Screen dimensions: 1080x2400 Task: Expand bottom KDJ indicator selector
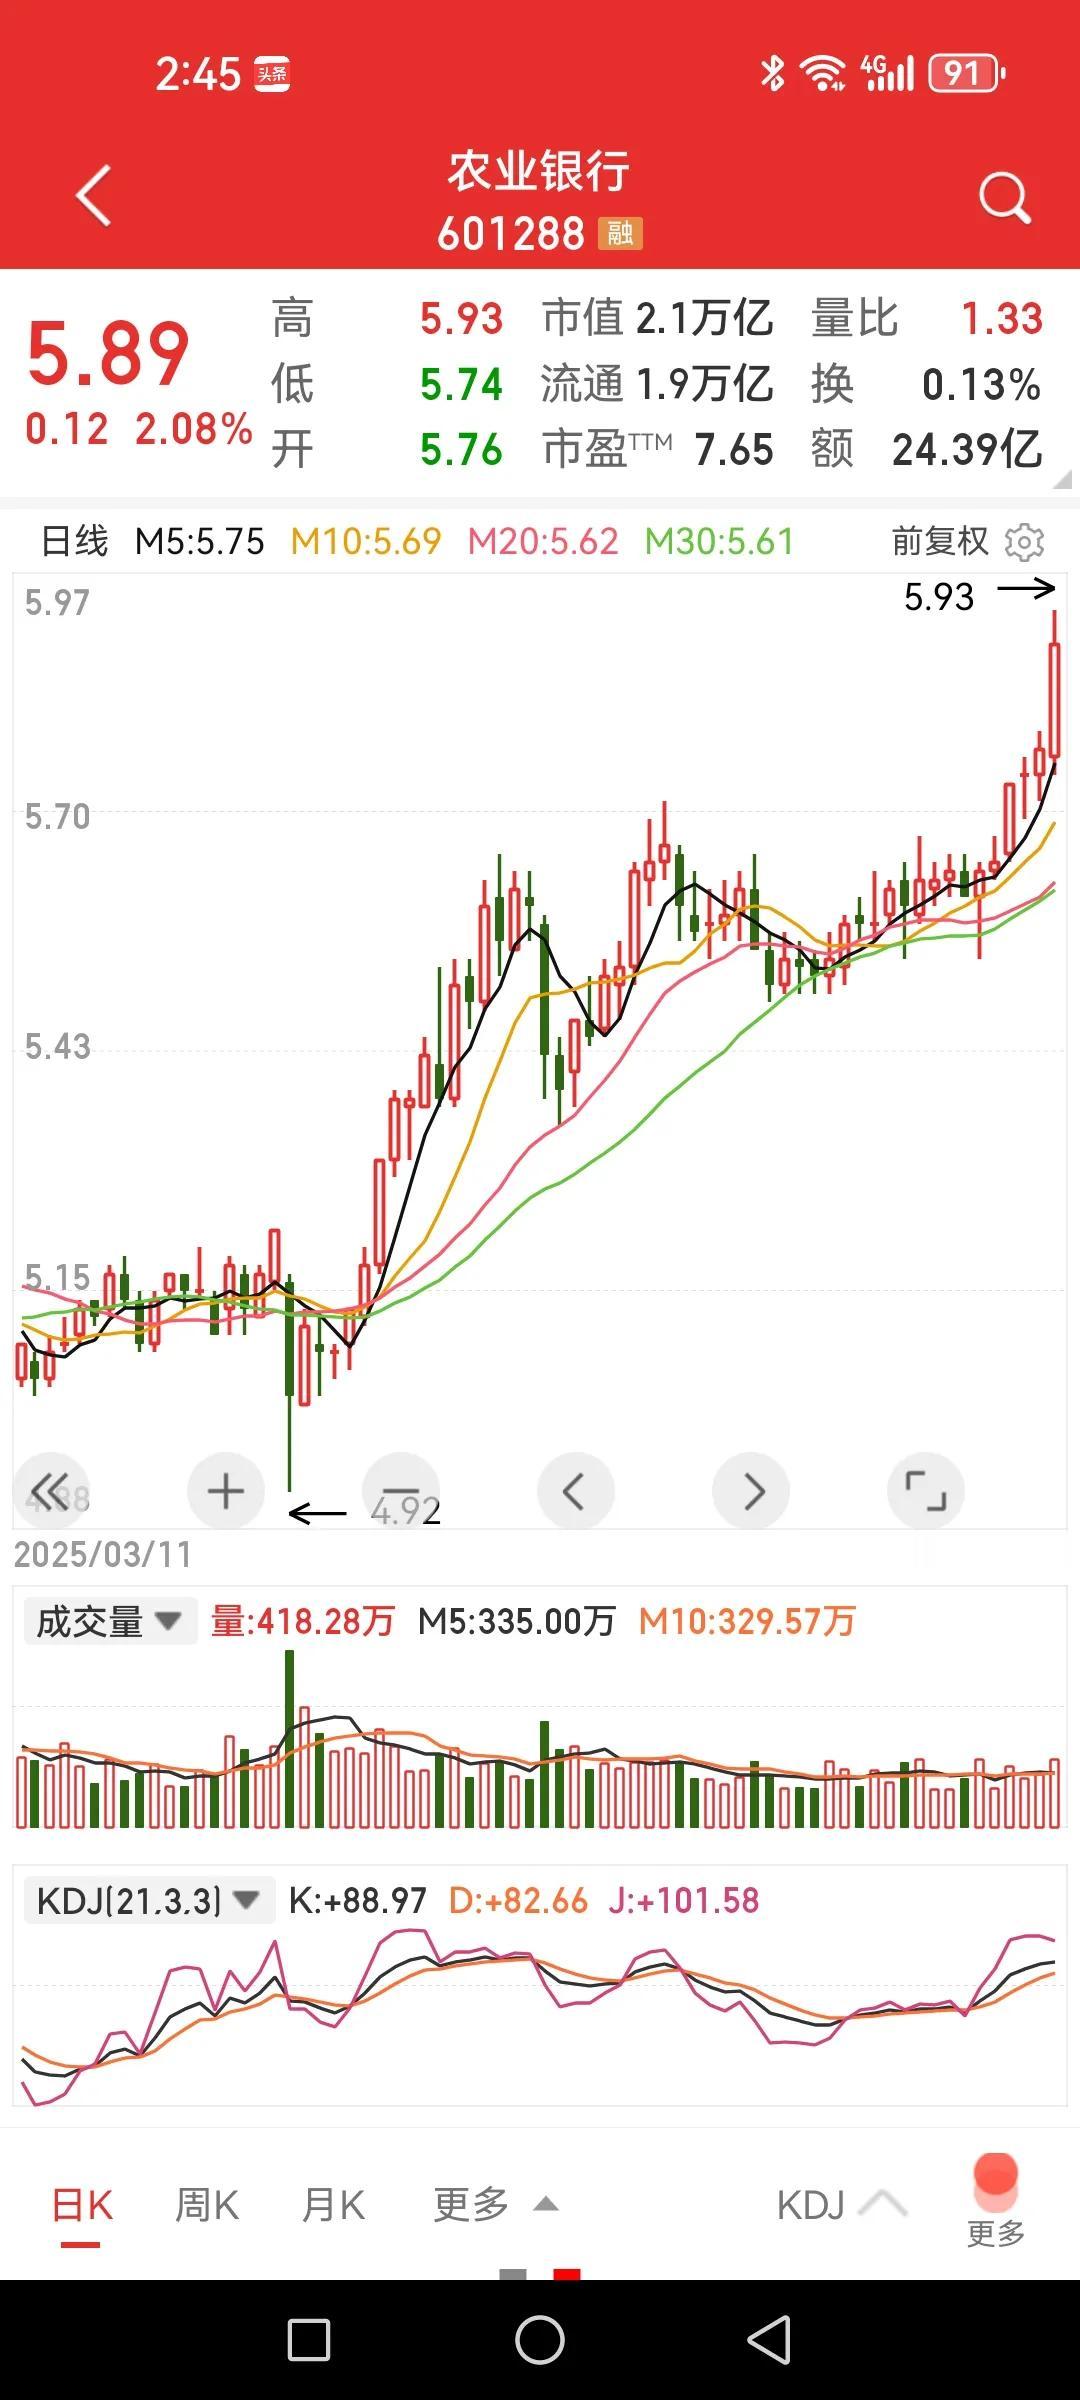pos(841,2205)
